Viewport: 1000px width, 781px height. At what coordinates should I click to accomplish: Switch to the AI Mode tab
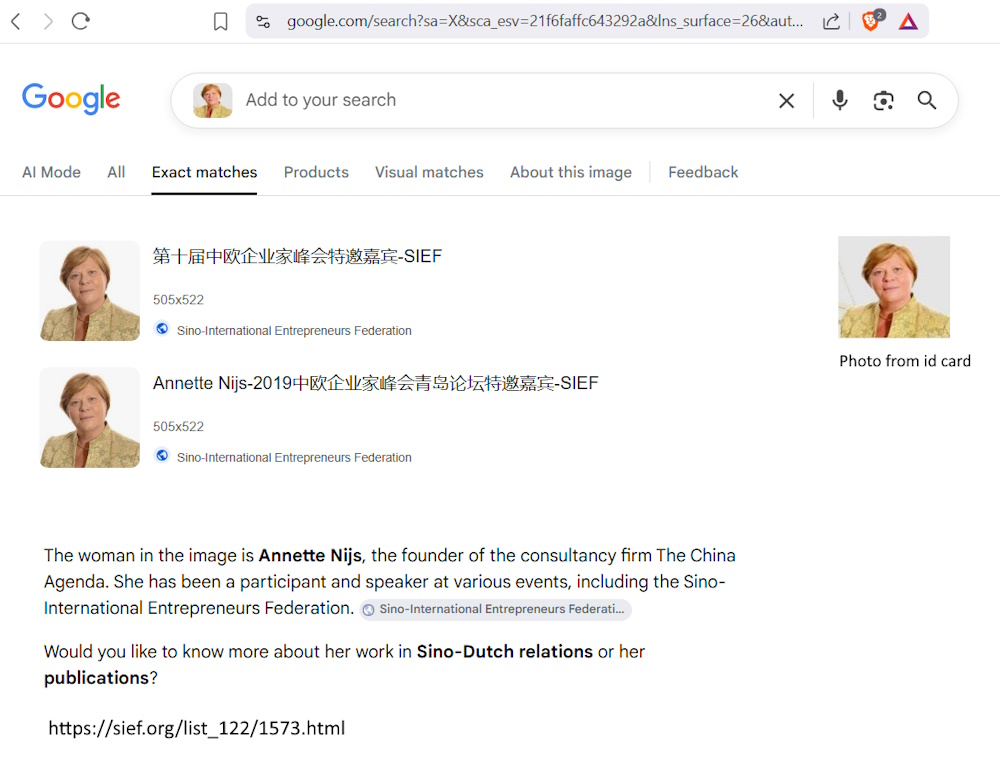(51, 172)
